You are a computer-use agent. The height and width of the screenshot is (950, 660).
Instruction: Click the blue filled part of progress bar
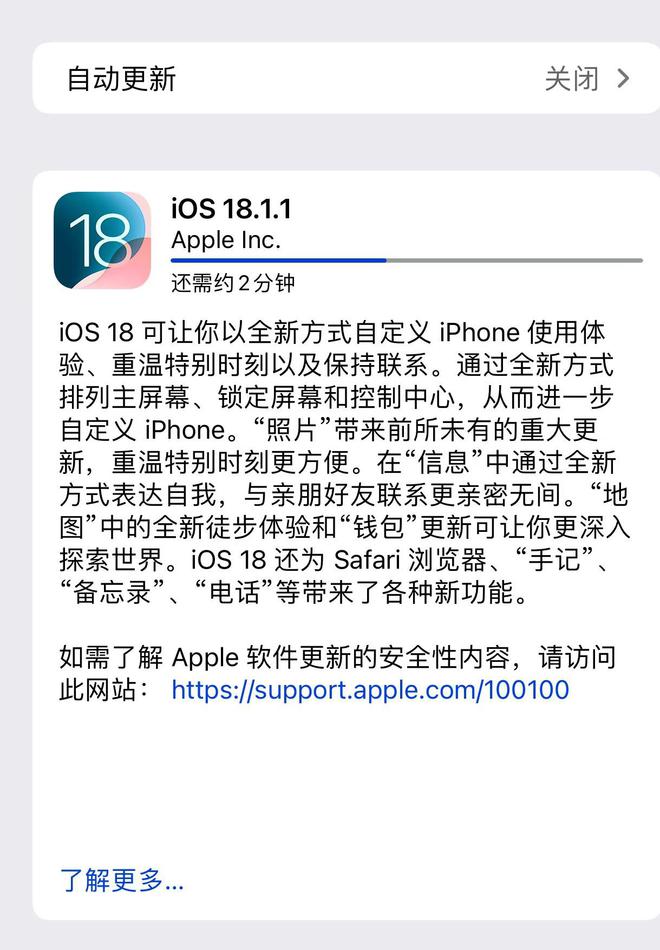279,261
